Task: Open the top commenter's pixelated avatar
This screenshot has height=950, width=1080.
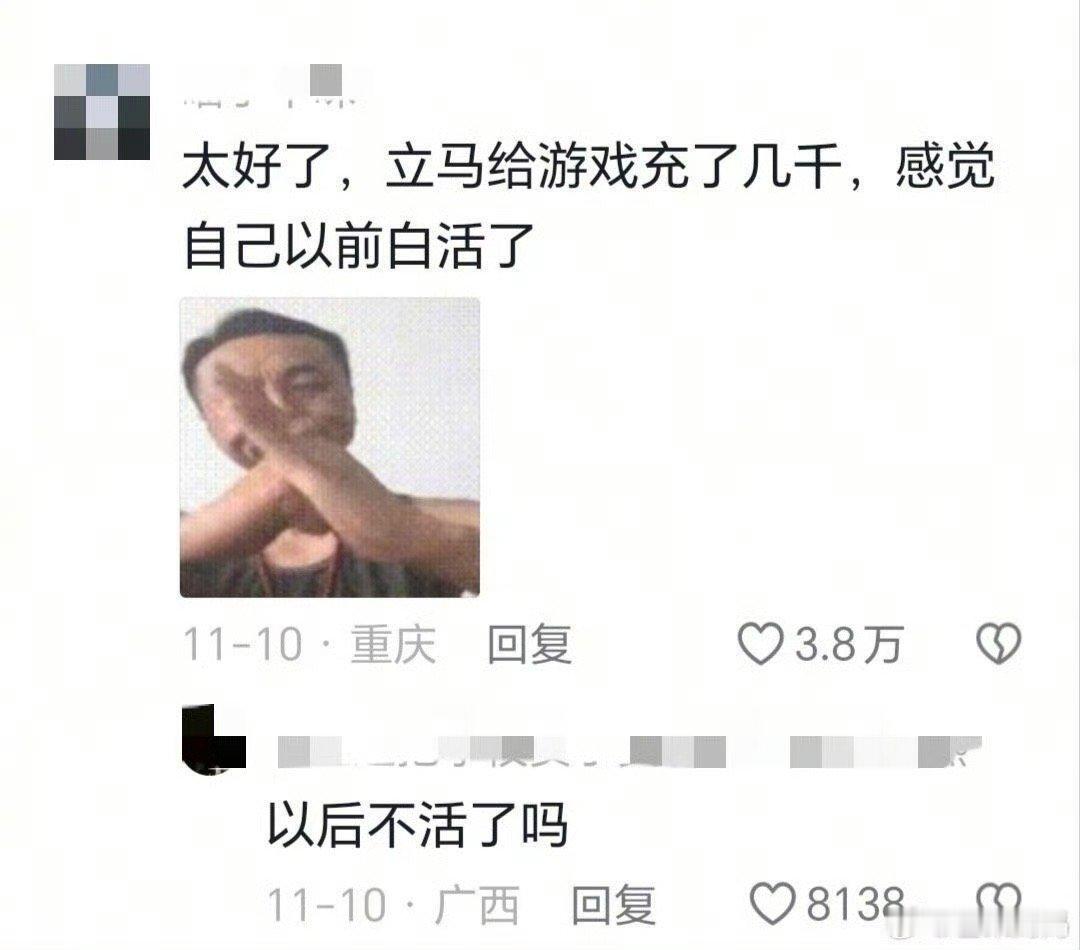Action: (102, 112)
